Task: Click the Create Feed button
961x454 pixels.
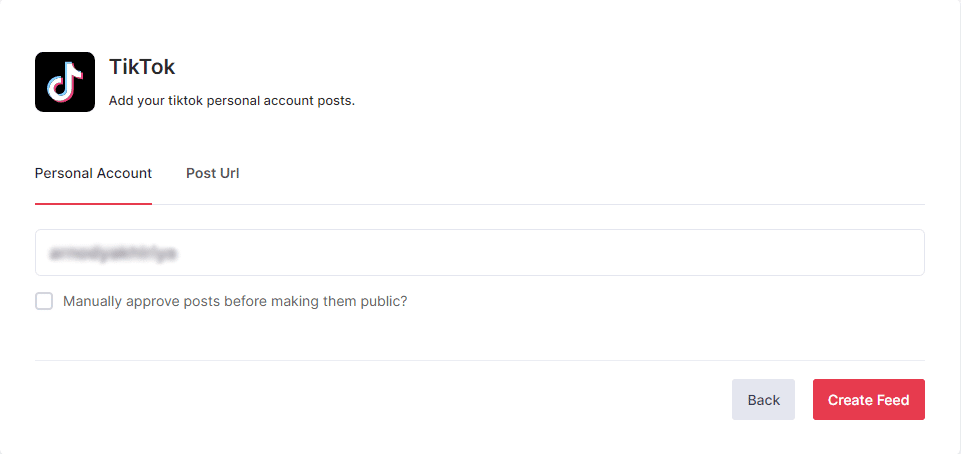Action: [x=868, y=399]
